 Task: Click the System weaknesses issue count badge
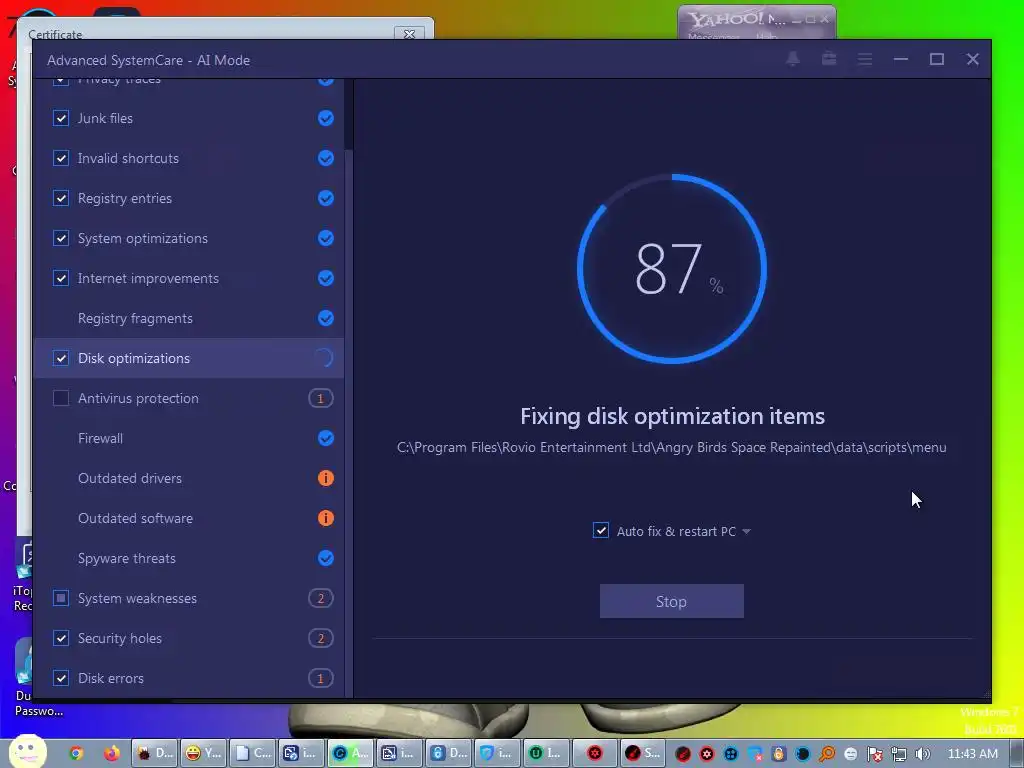click(x=321, y=598)
